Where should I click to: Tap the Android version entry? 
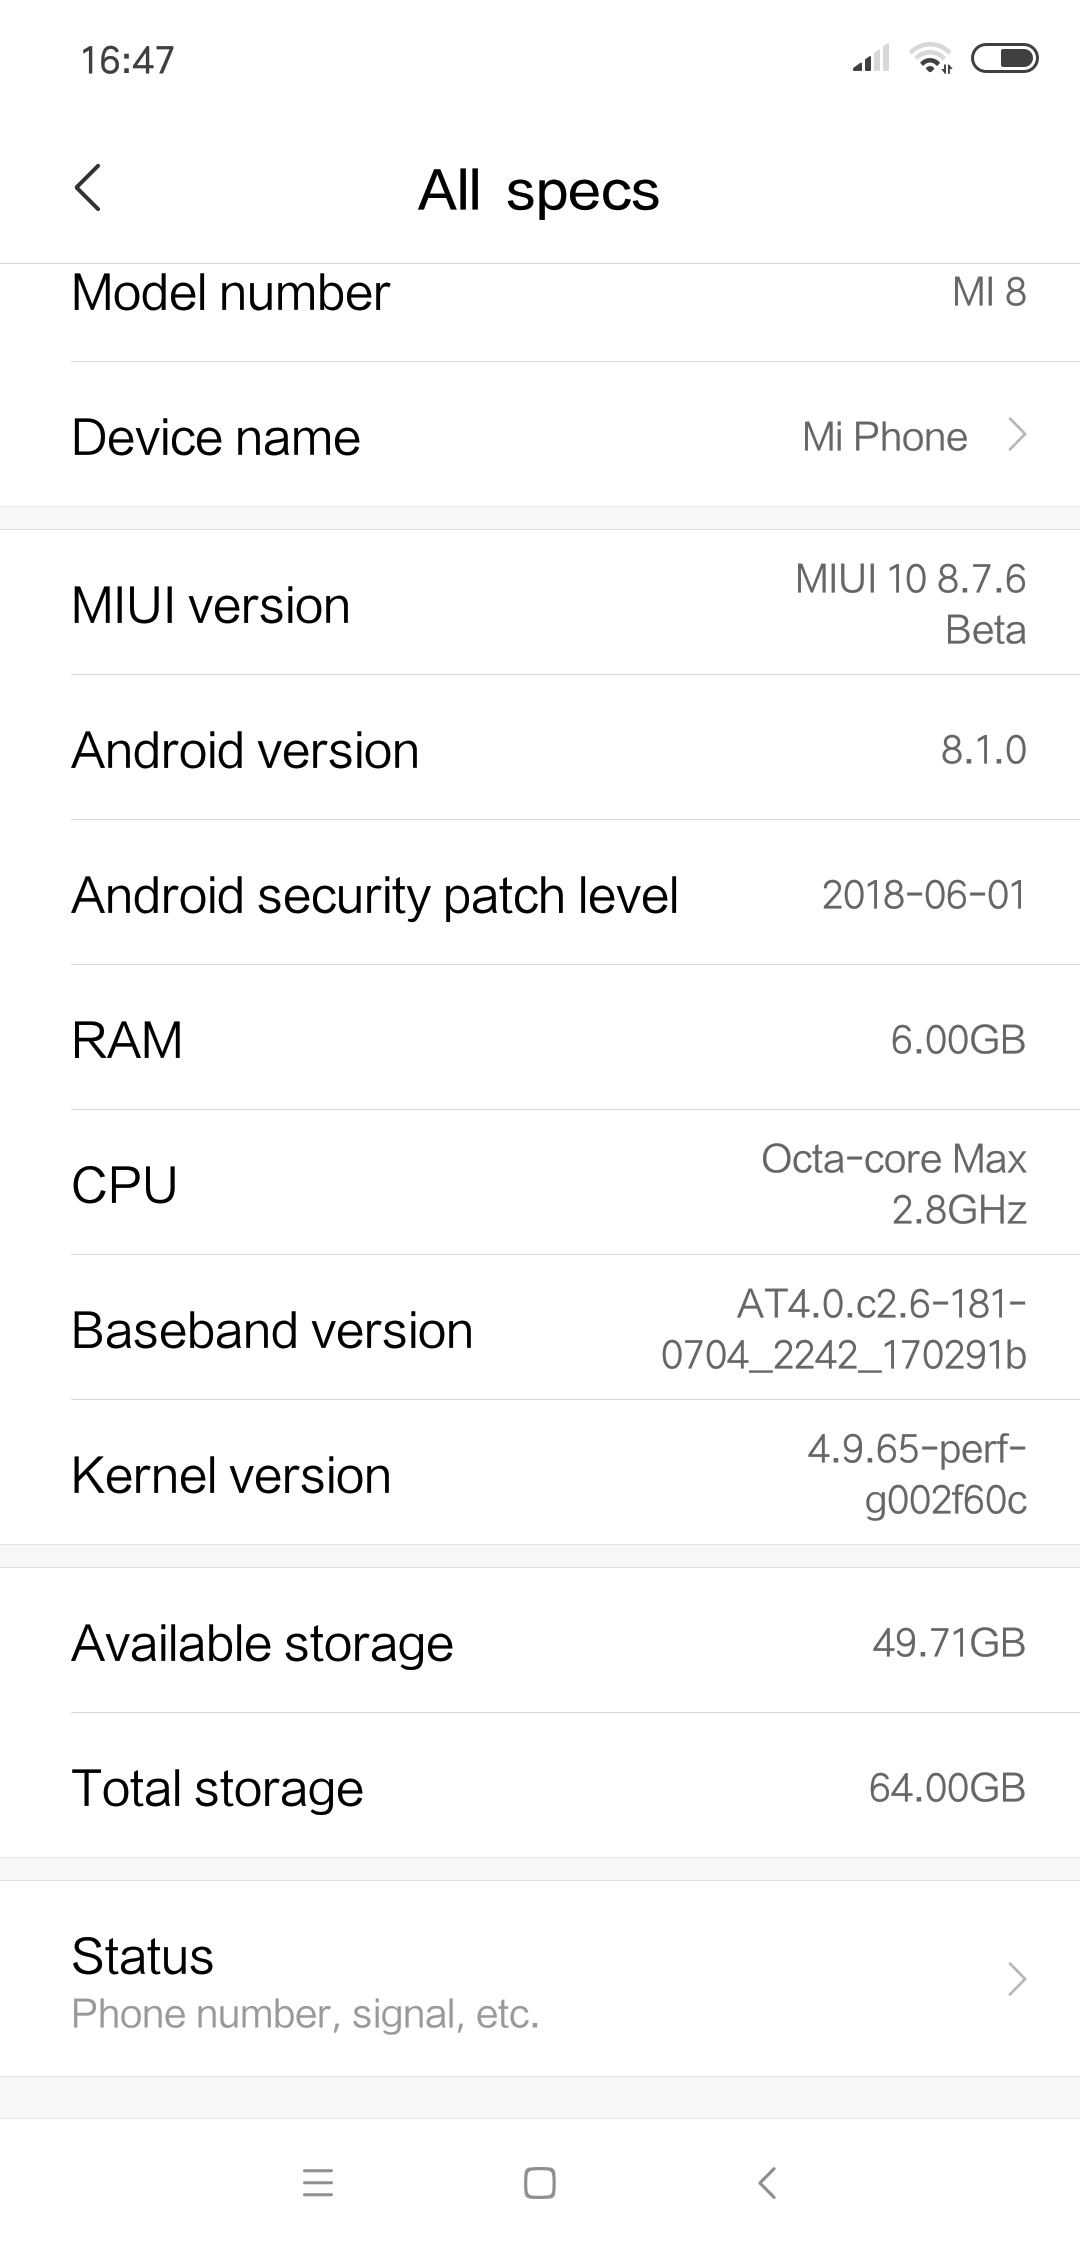540,750
